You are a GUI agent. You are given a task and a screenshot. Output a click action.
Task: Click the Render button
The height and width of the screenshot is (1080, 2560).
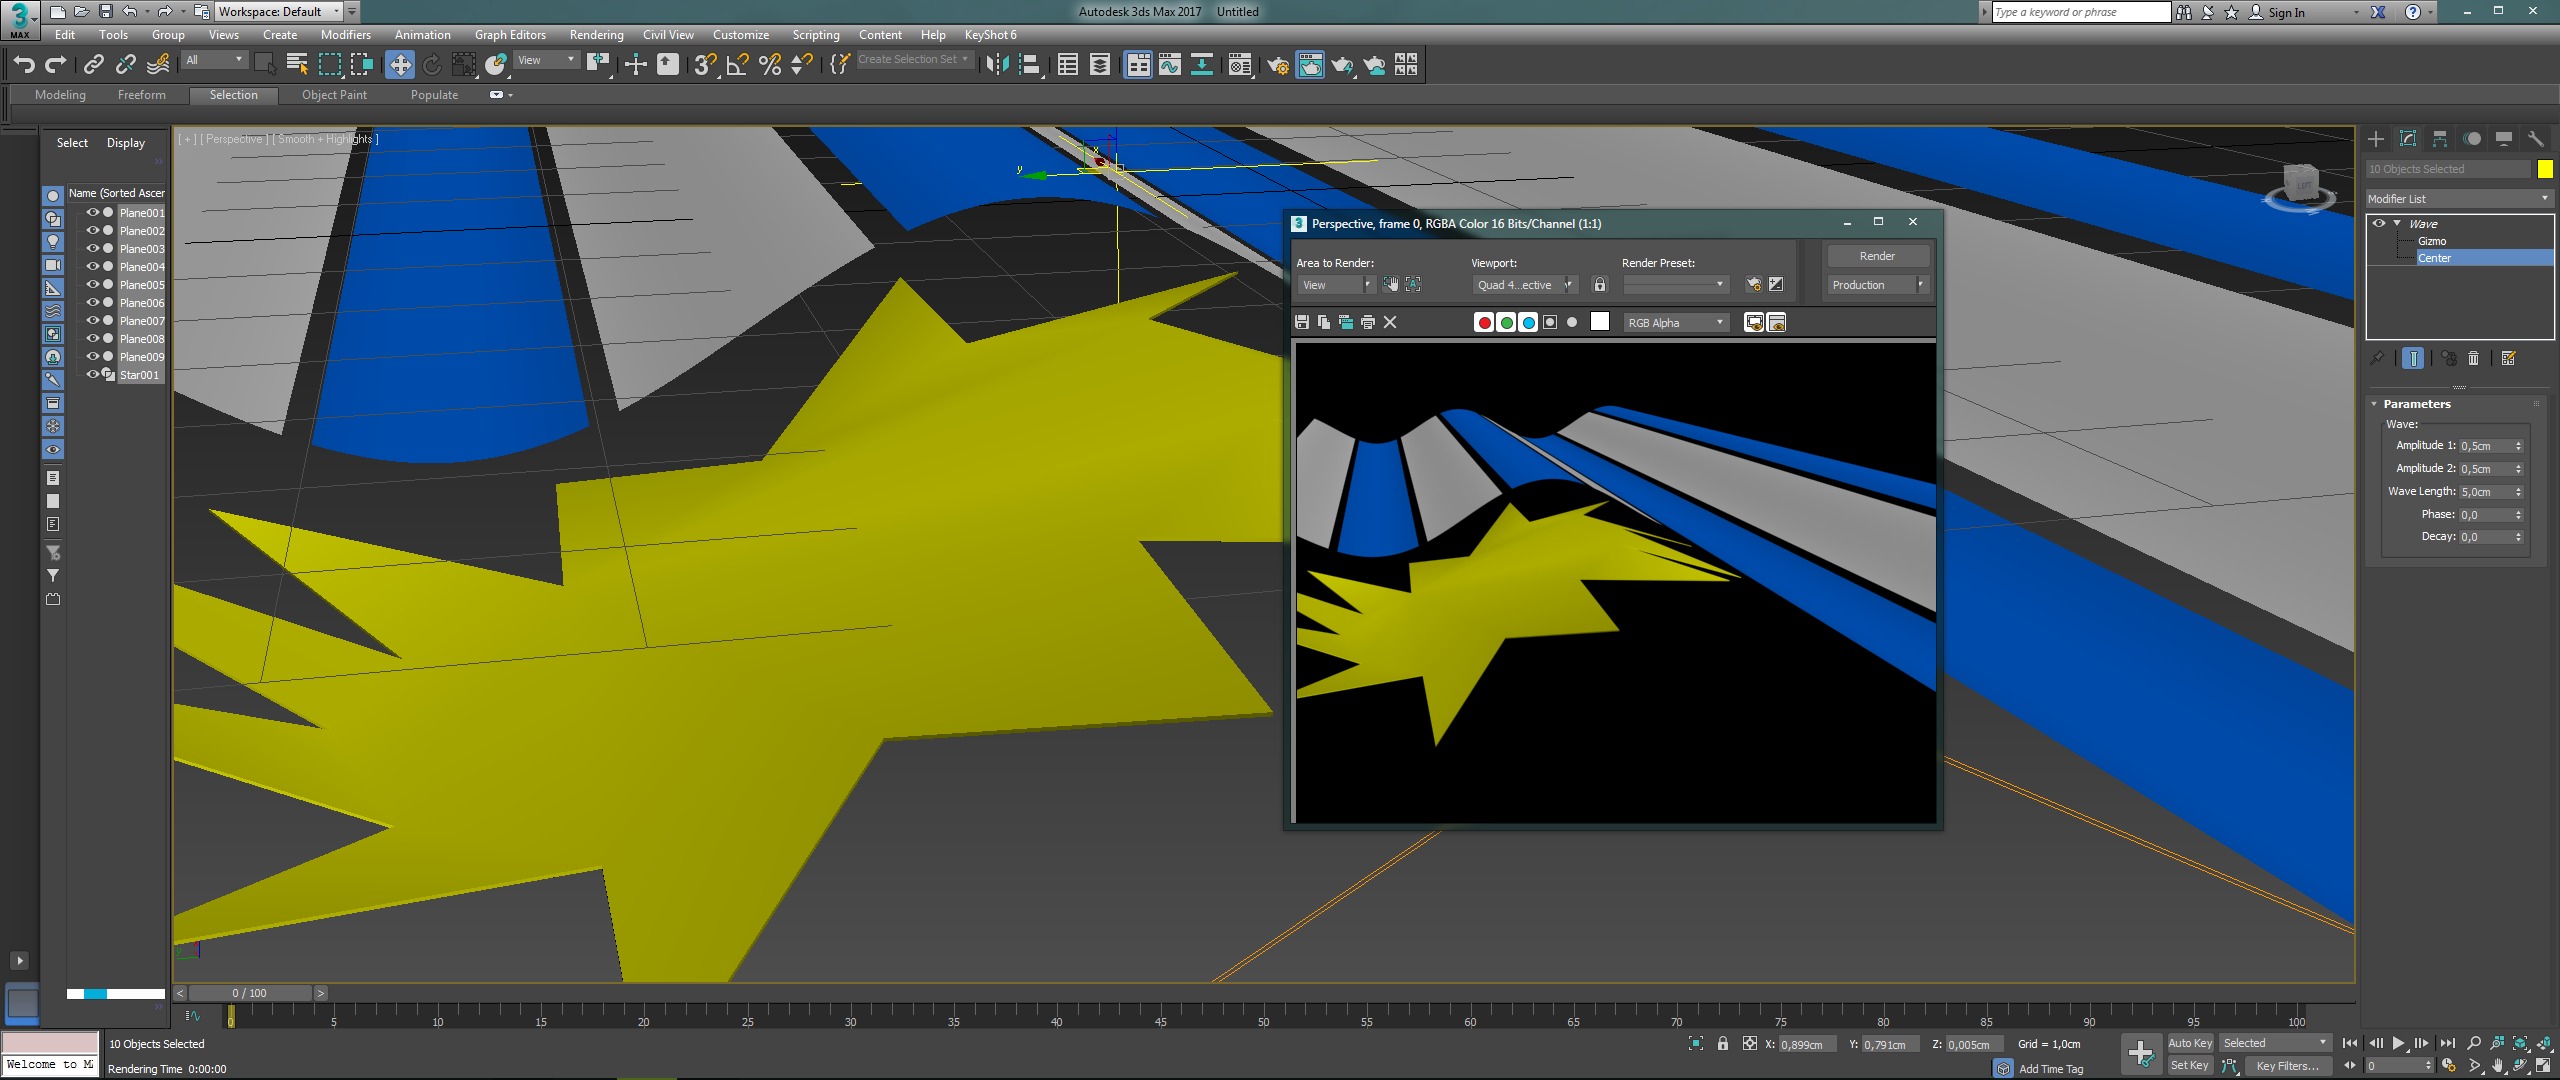[1877, 256]
